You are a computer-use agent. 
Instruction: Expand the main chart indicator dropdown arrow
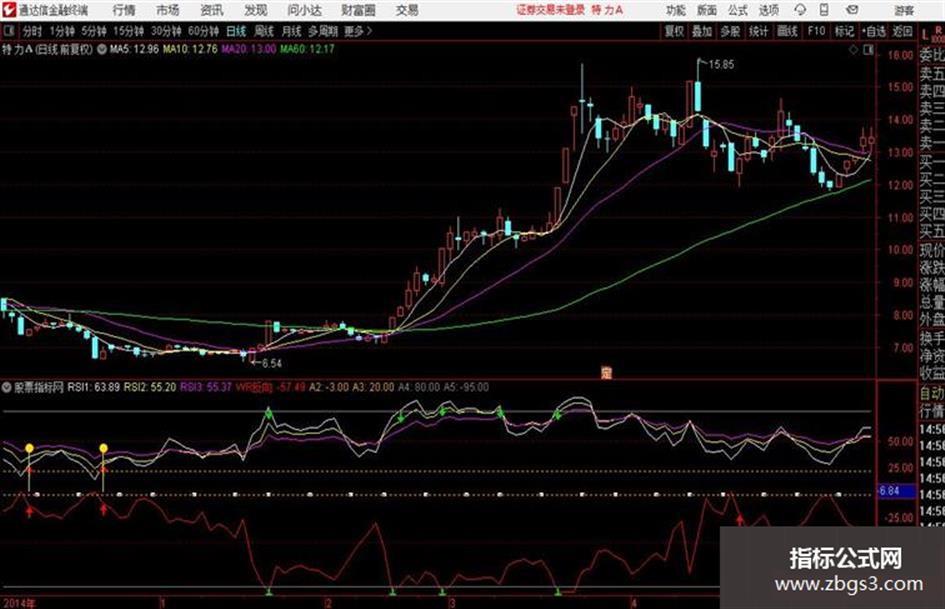(x=102, y=49)
